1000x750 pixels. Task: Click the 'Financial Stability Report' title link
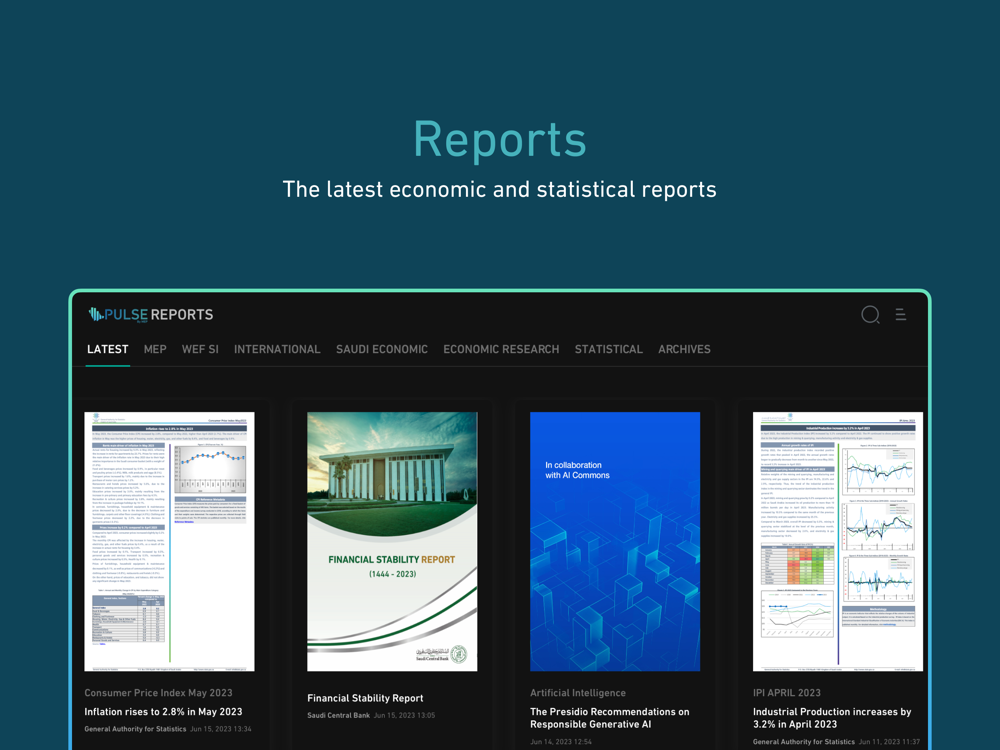[365, 698]
